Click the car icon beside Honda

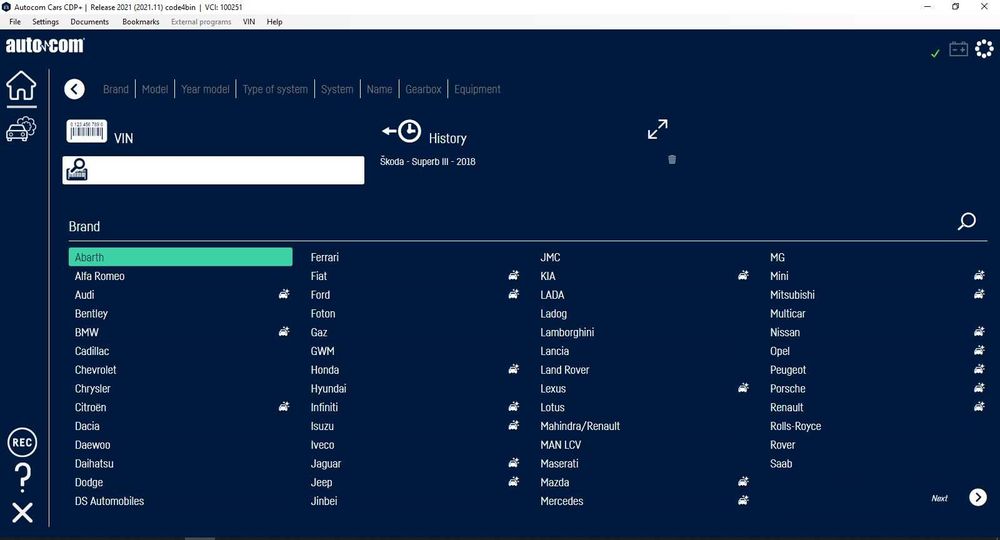pos(513,369)
